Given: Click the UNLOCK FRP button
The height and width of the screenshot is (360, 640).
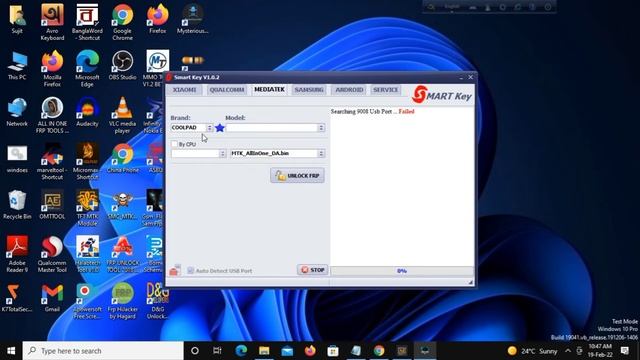Looking at the screenshot, I should pyautogui.click(x=297, y=176).
